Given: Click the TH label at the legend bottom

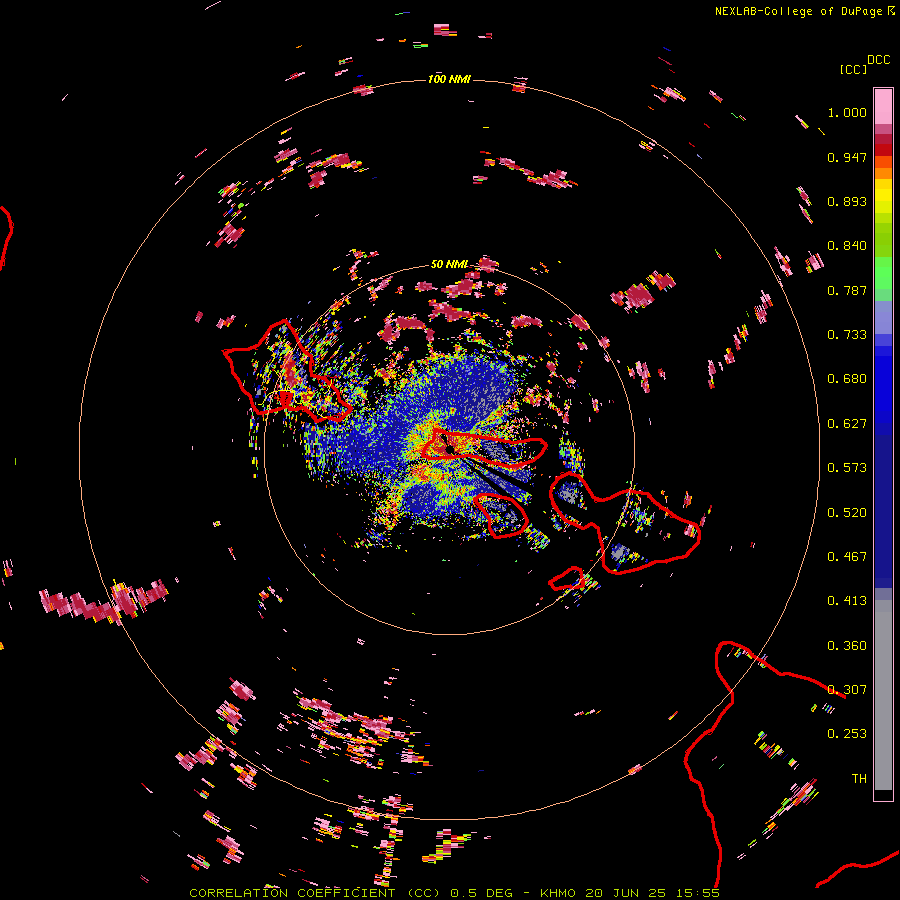Looking at the screenshot, I should pos(859,779).
